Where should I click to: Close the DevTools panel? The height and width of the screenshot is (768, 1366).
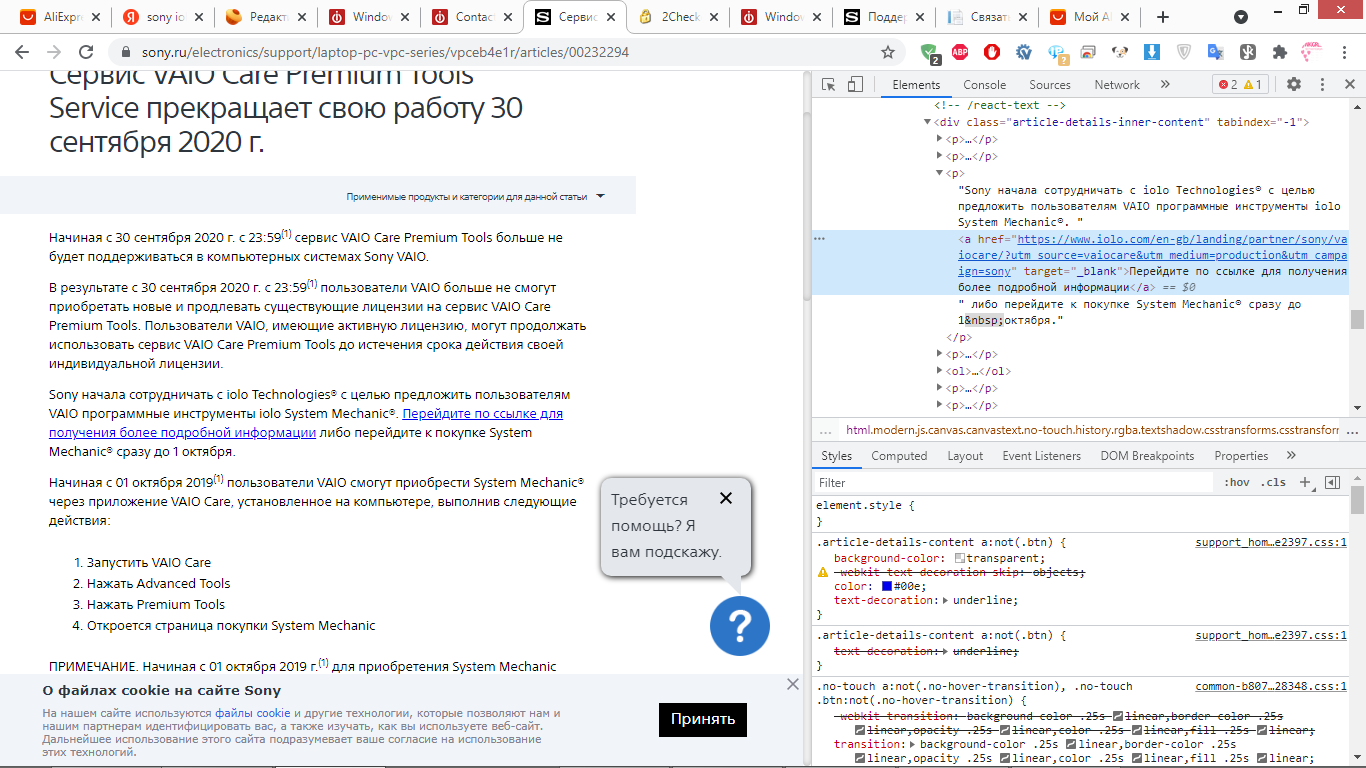[1349, 85]
